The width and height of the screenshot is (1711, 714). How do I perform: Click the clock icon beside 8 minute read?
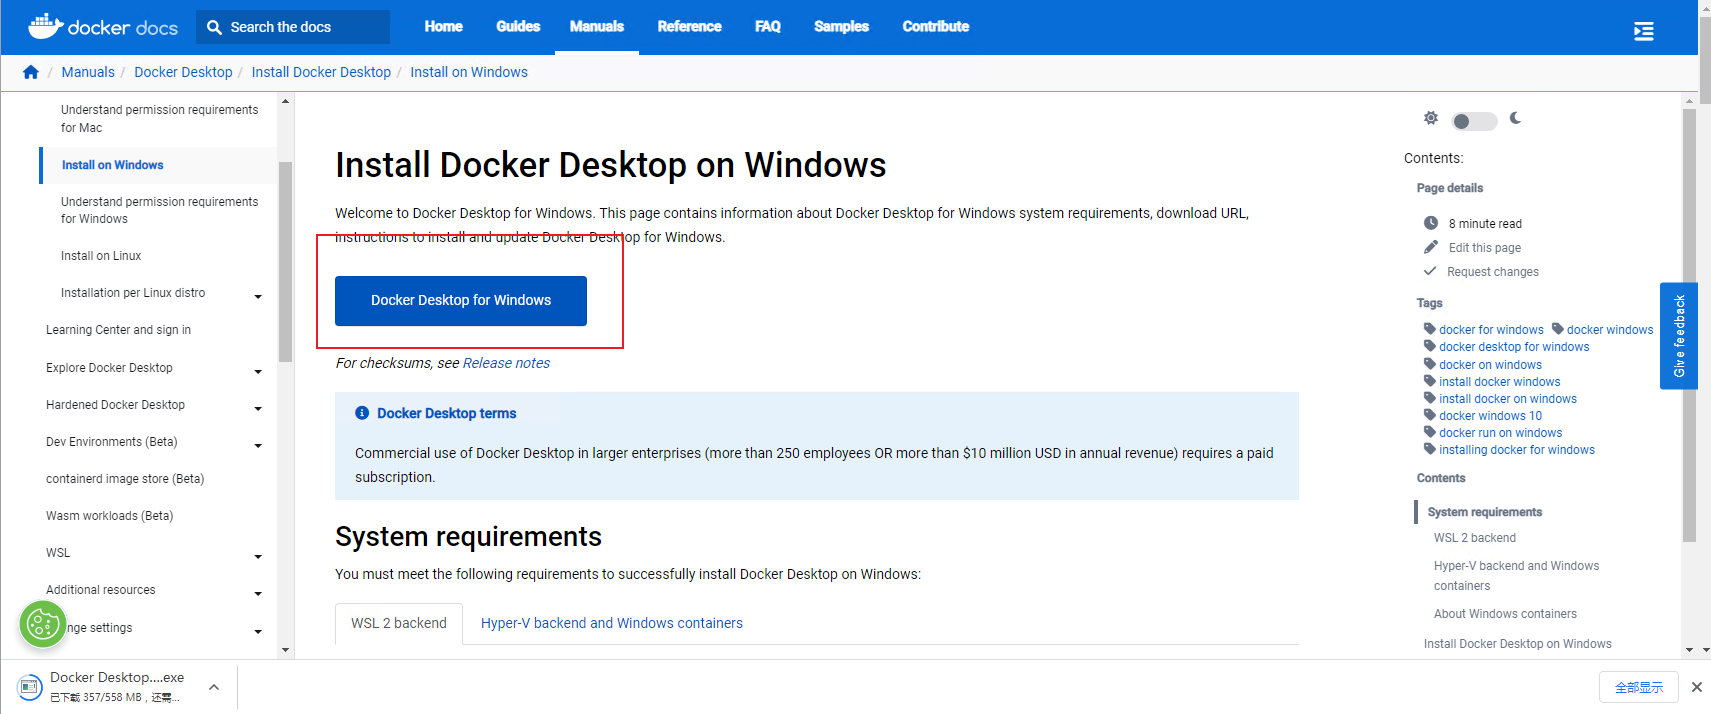click(1431, 223)
